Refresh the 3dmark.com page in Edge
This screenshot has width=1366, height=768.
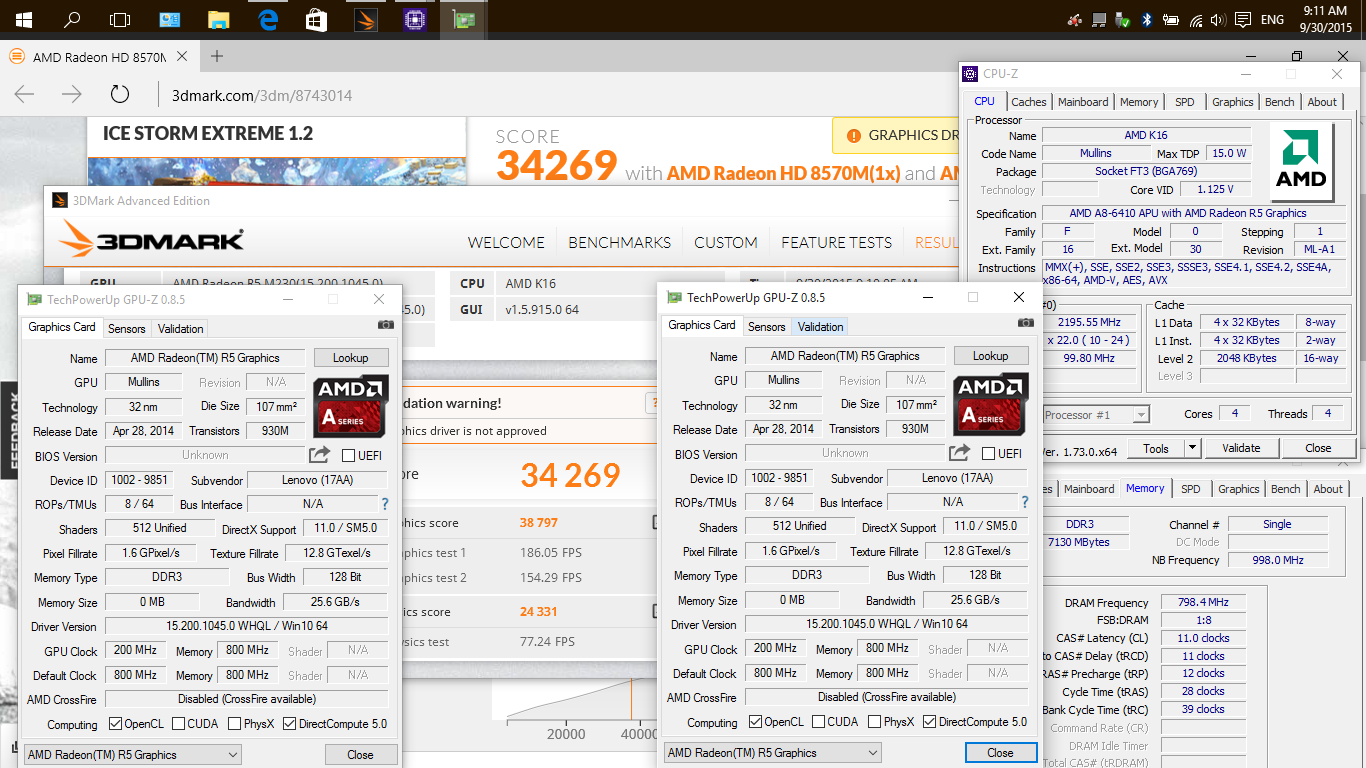coord(120,95)
